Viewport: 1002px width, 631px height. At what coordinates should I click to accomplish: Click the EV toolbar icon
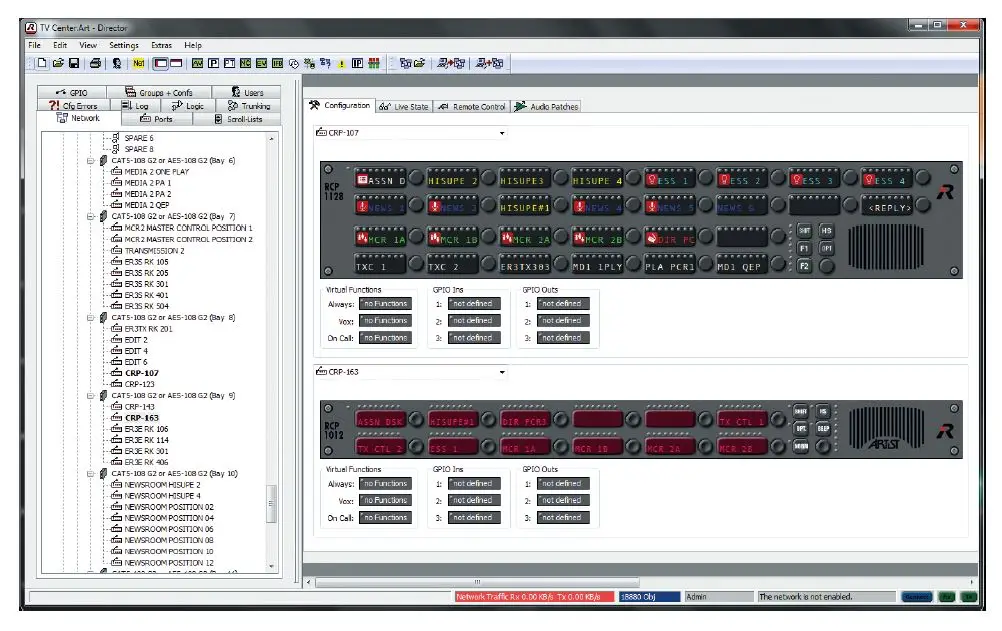261,63
